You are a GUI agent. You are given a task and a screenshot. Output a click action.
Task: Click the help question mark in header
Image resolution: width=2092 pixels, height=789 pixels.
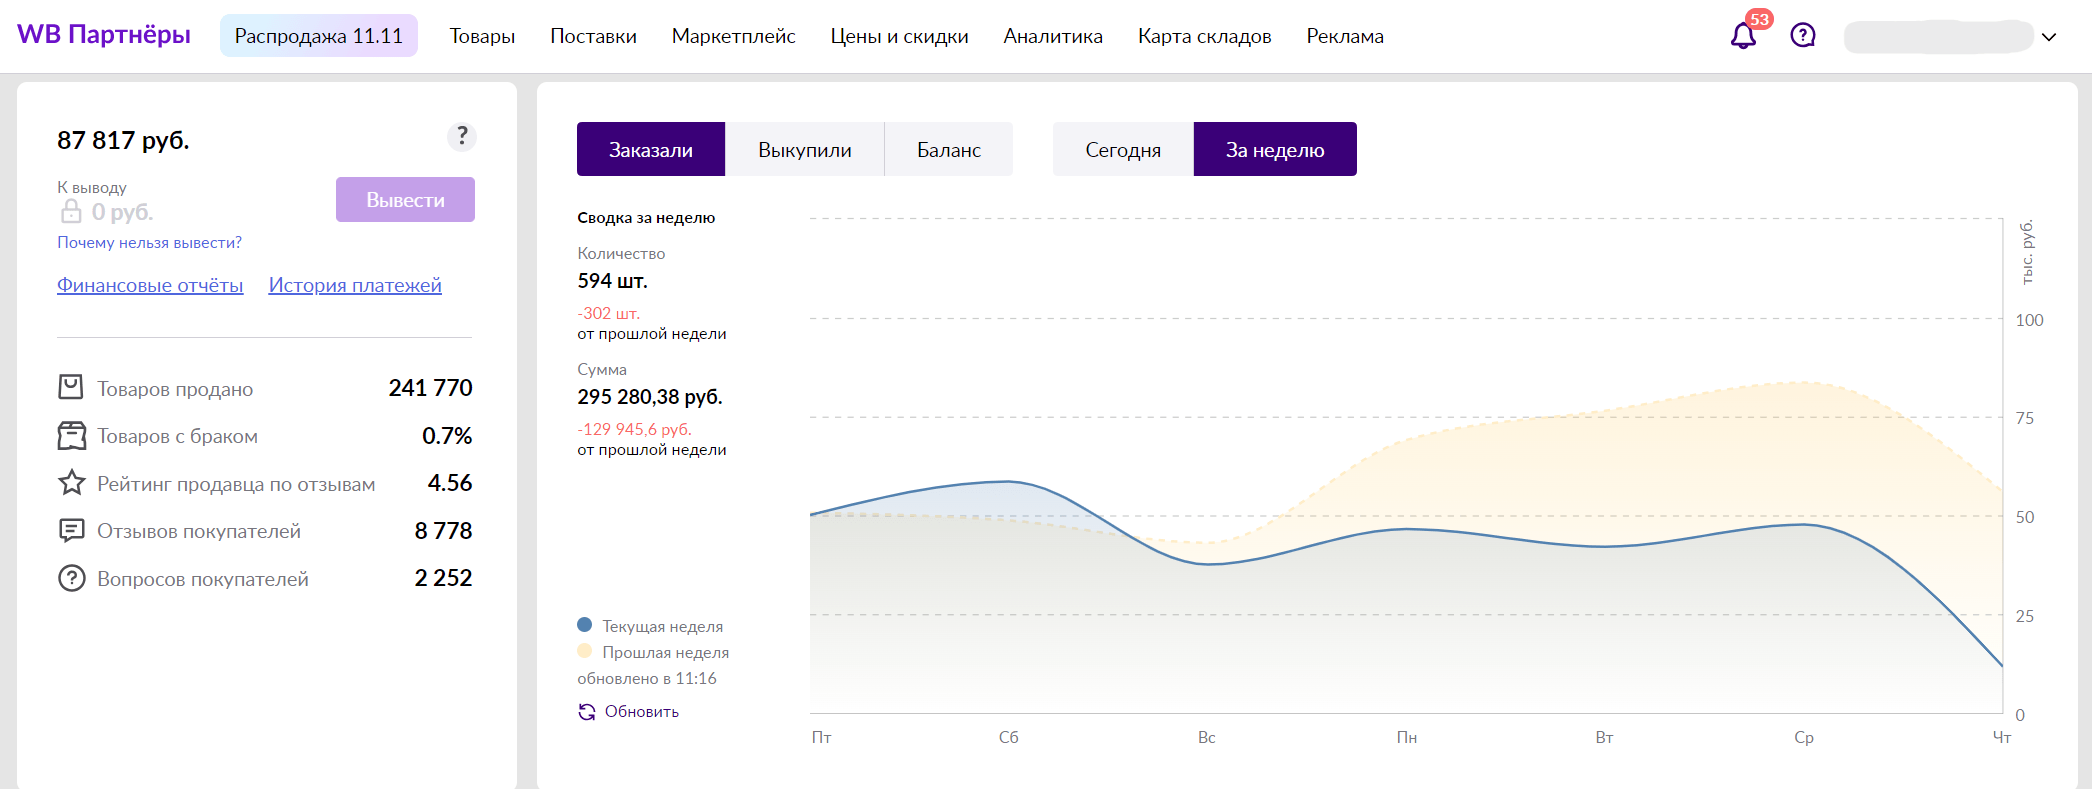[x=1803, y=36]
